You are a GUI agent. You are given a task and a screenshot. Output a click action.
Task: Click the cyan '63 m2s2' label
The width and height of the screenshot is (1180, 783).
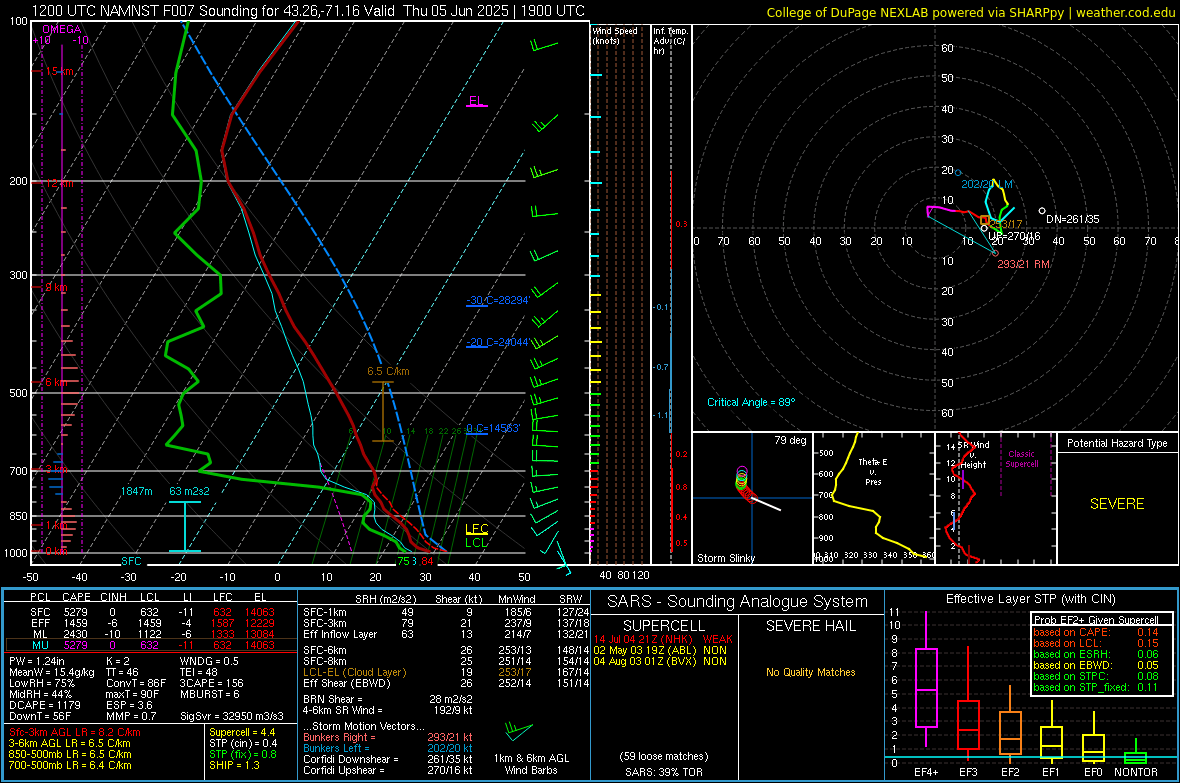click(x=190, y=491)
